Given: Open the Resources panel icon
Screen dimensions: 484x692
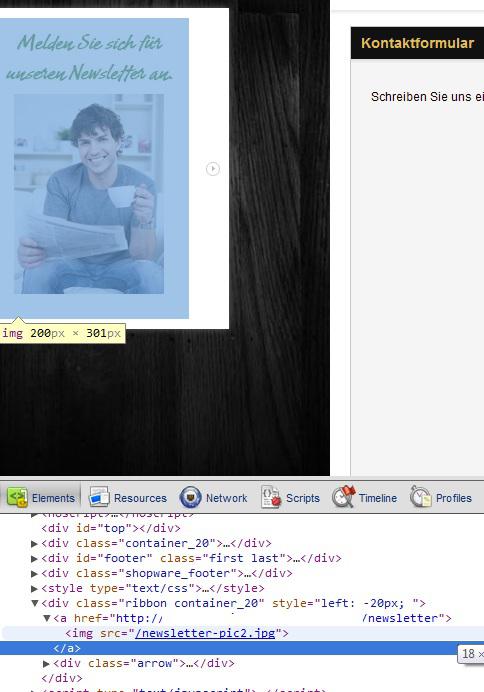Looking at the screenshot, I should [99, 497].
